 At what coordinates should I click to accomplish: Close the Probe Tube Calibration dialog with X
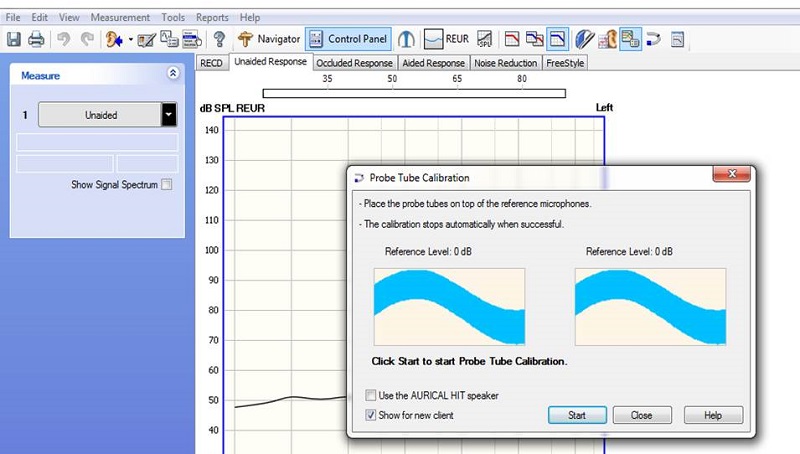pos(732,174)
